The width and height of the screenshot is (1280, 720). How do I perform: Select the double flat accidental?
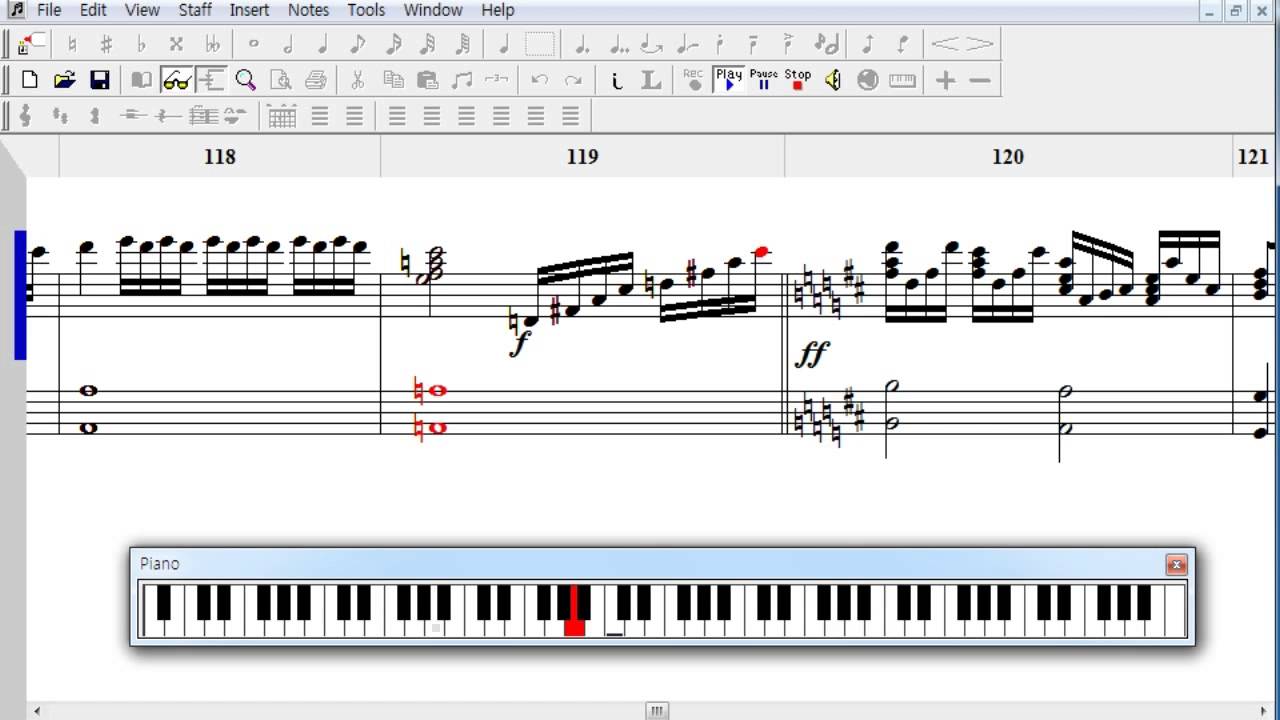coord(212,44)
